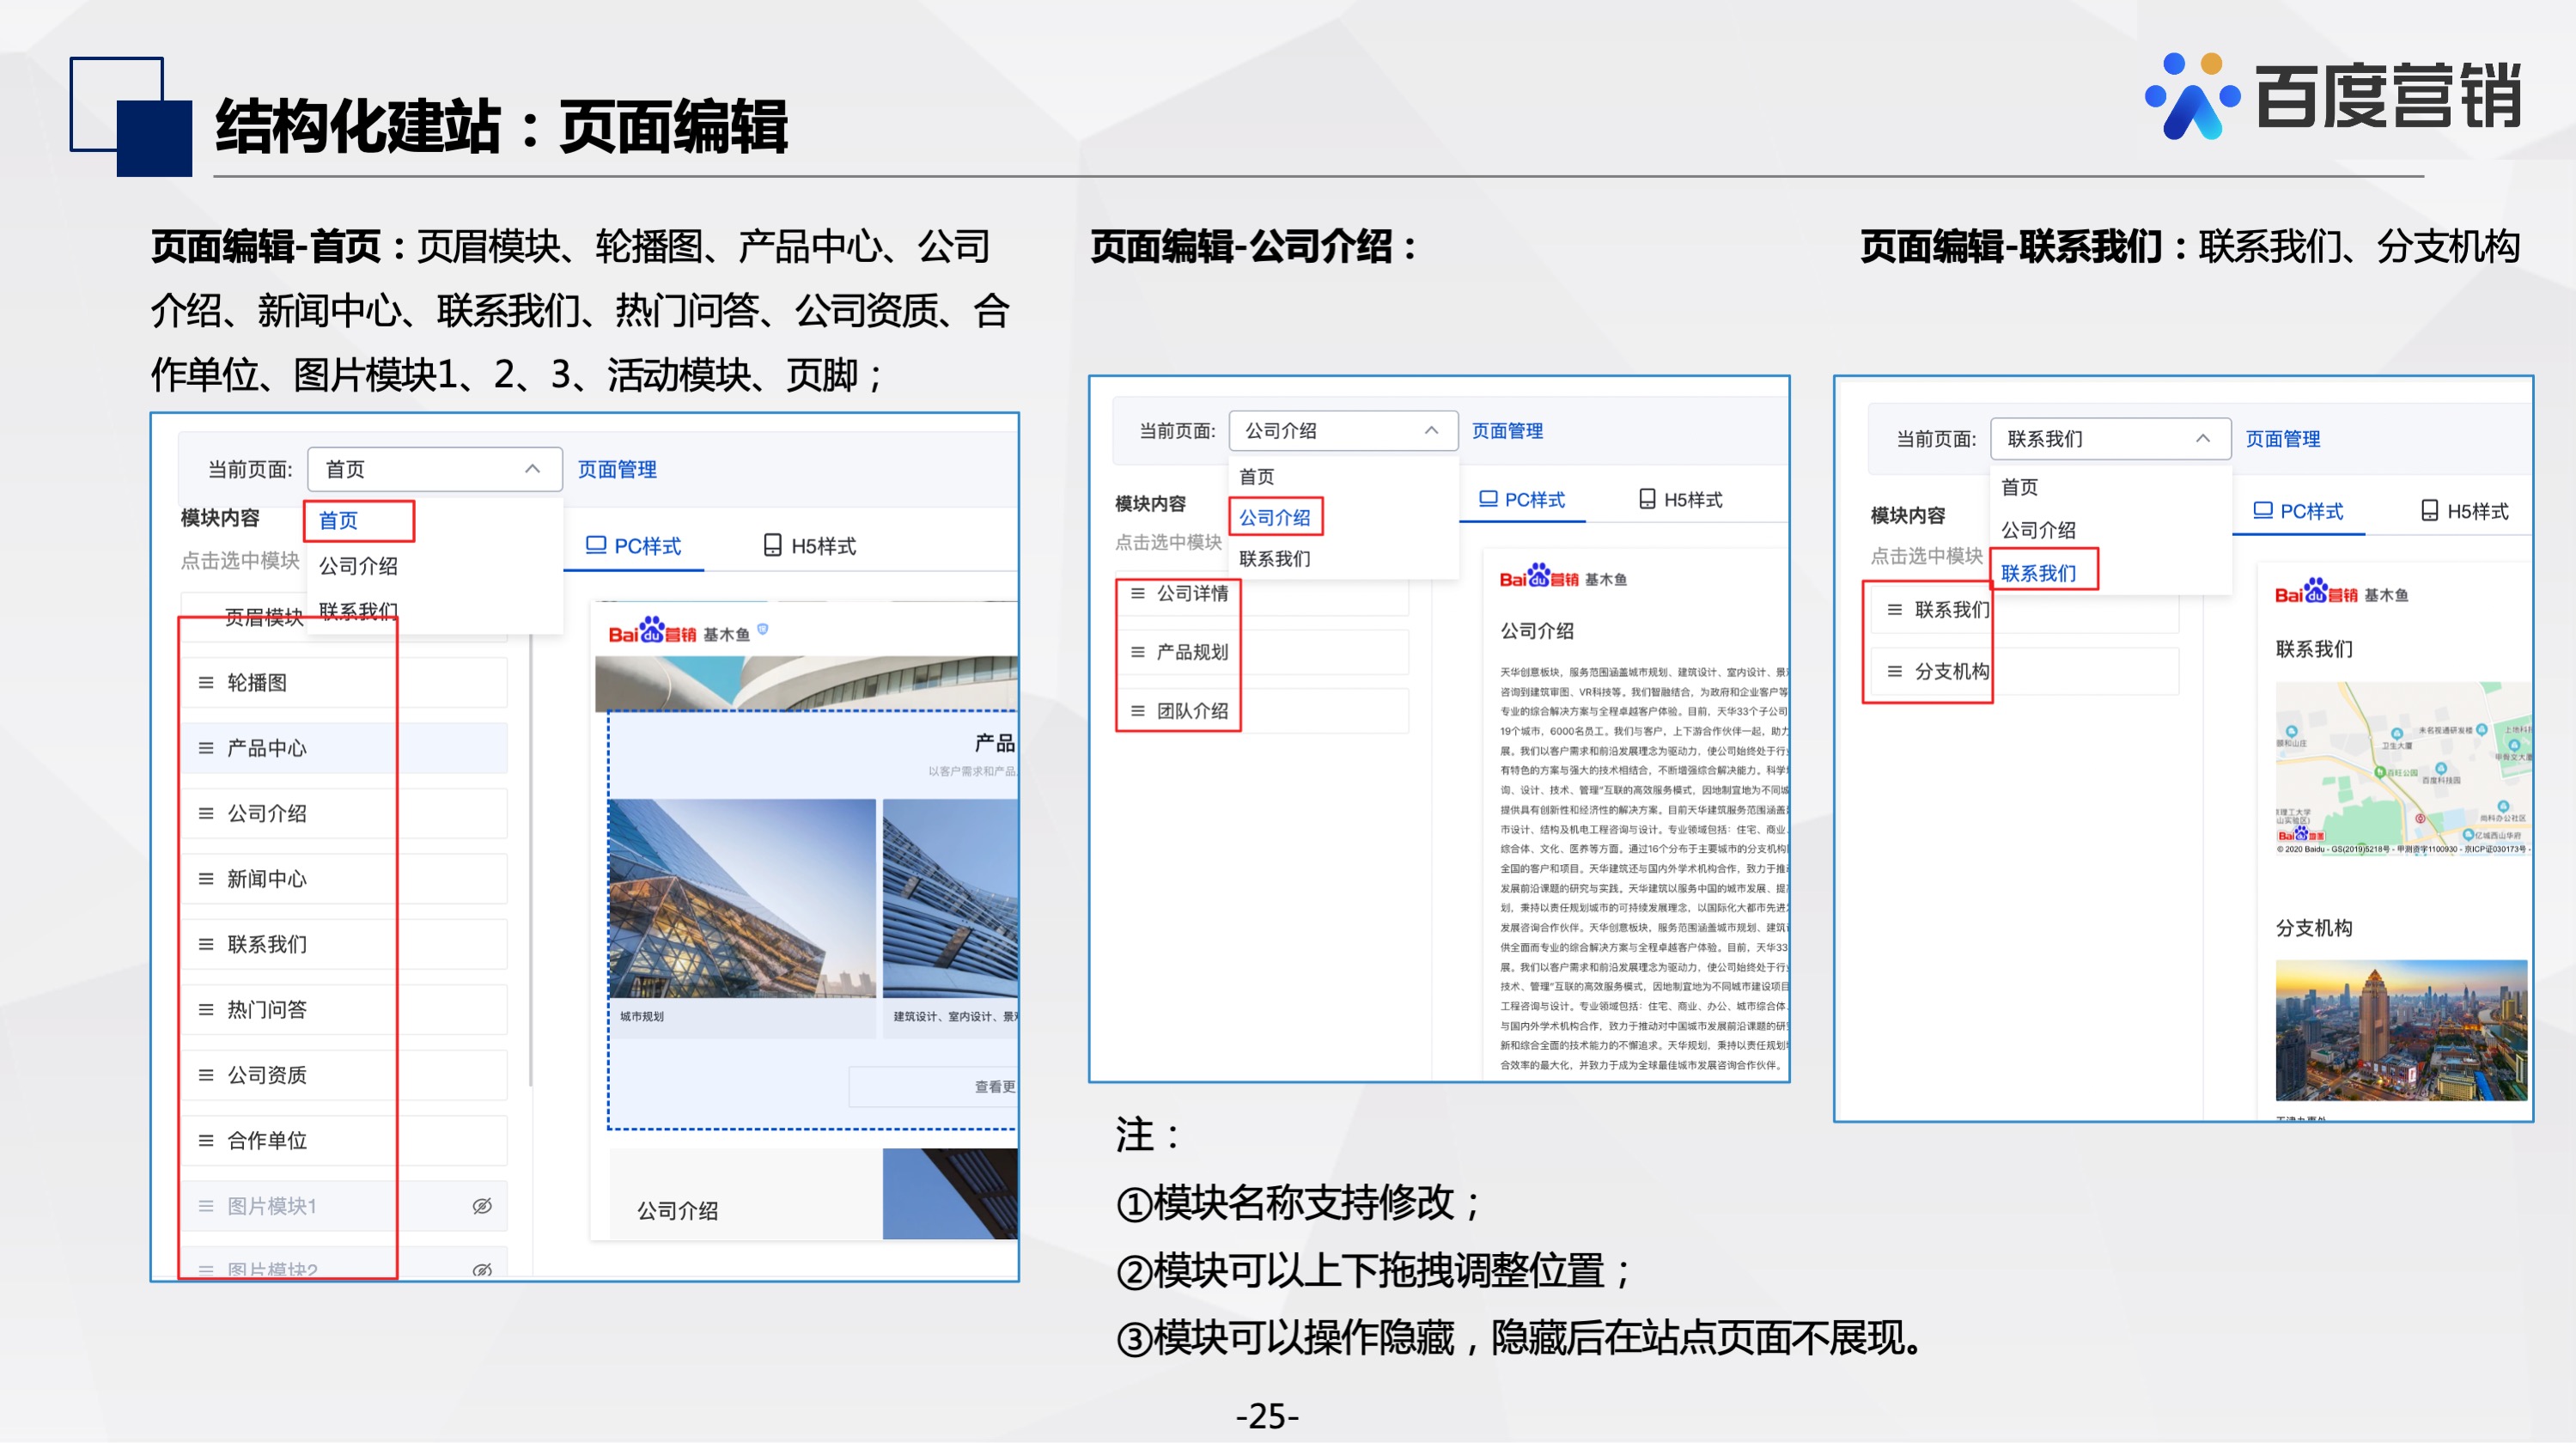This screenshot has width=2576, height=1449.
Task: Click the drag handle icon of 合作单位
Action: pyautogui.click(x=206, y=1141)
